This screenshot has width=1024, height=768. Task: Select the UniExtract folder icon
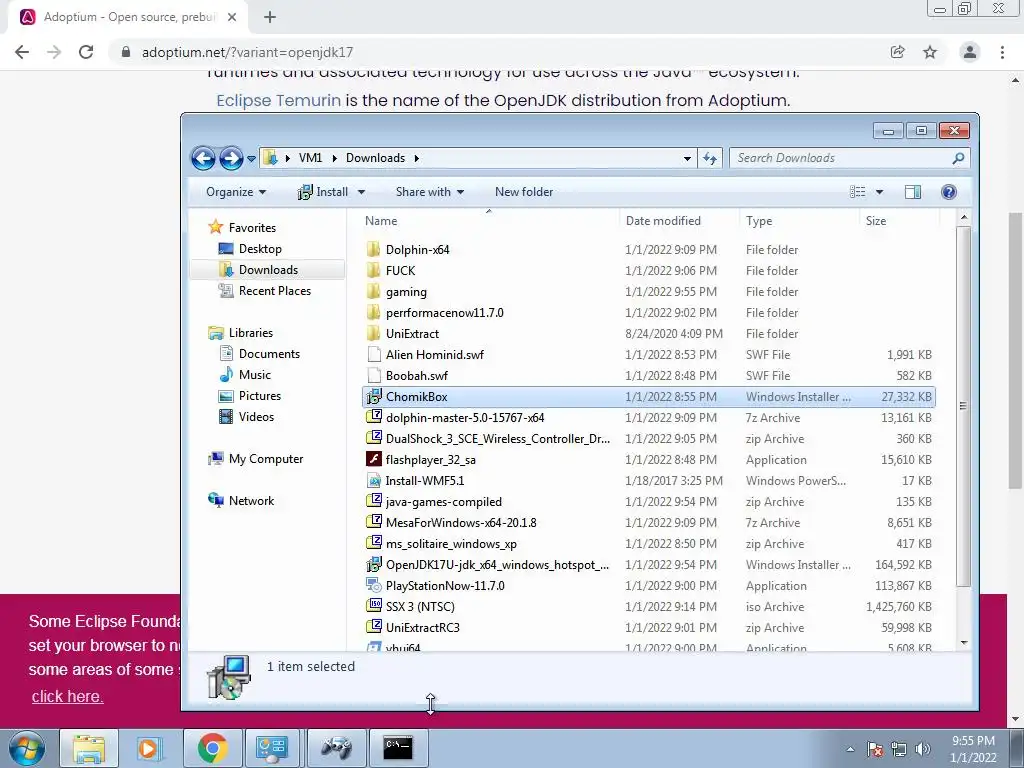pos(374,334)
